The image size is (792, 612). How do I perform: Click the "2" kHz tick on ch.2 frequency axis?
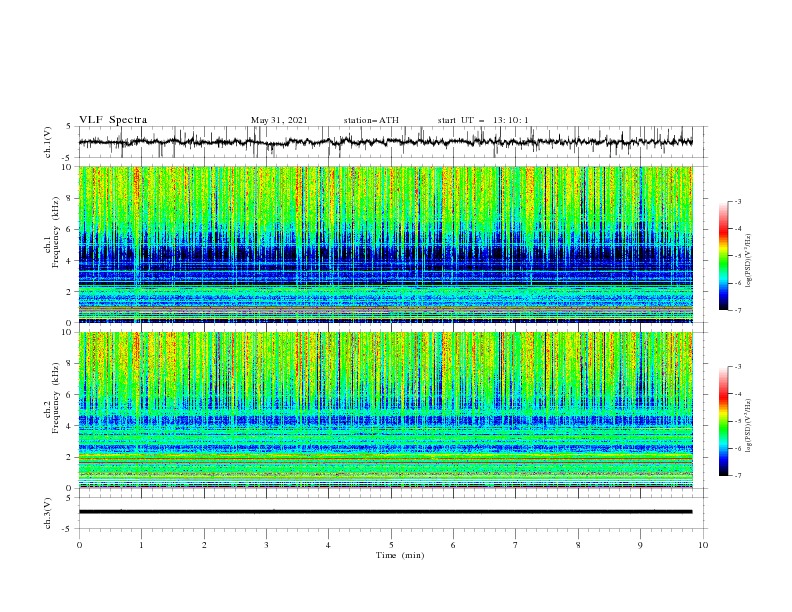coord(70,457)
